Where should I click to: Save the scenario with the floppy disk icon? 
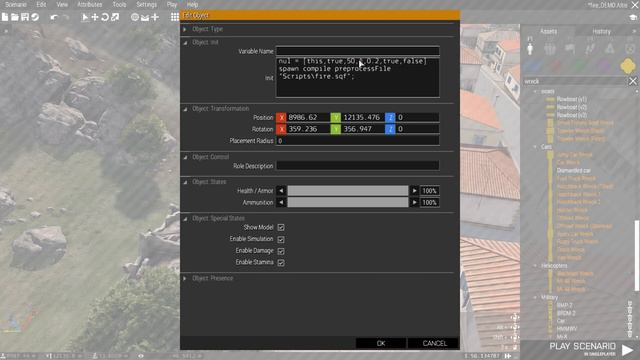(25, 17)
